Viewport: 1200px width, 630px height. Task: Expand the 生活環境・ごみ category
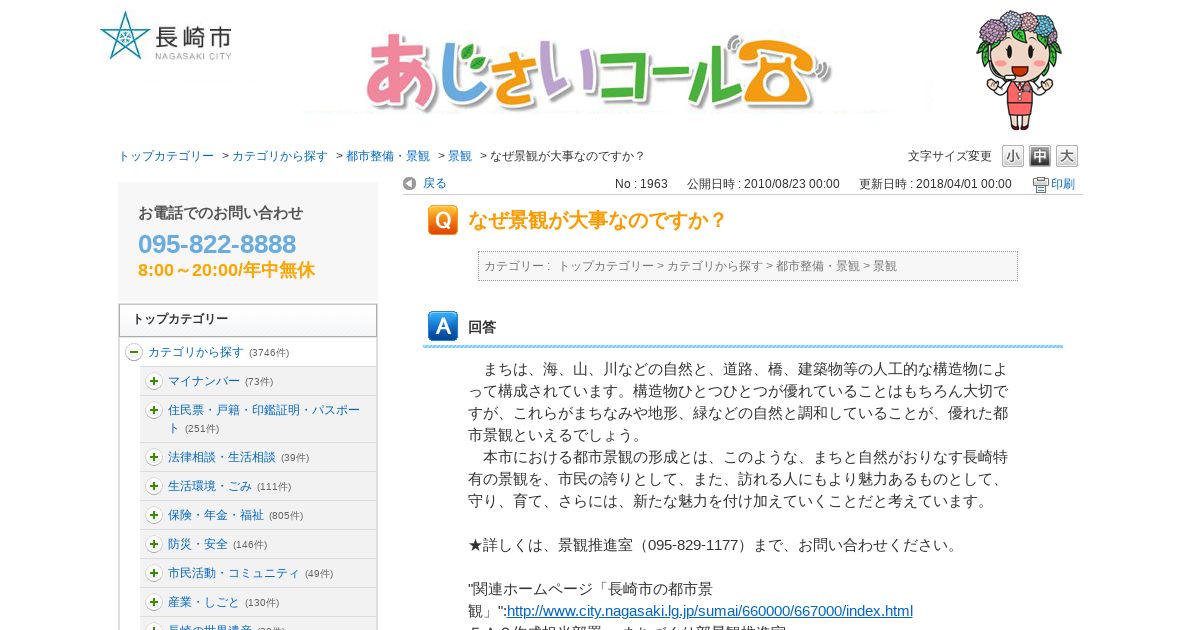tap(154, 486)
